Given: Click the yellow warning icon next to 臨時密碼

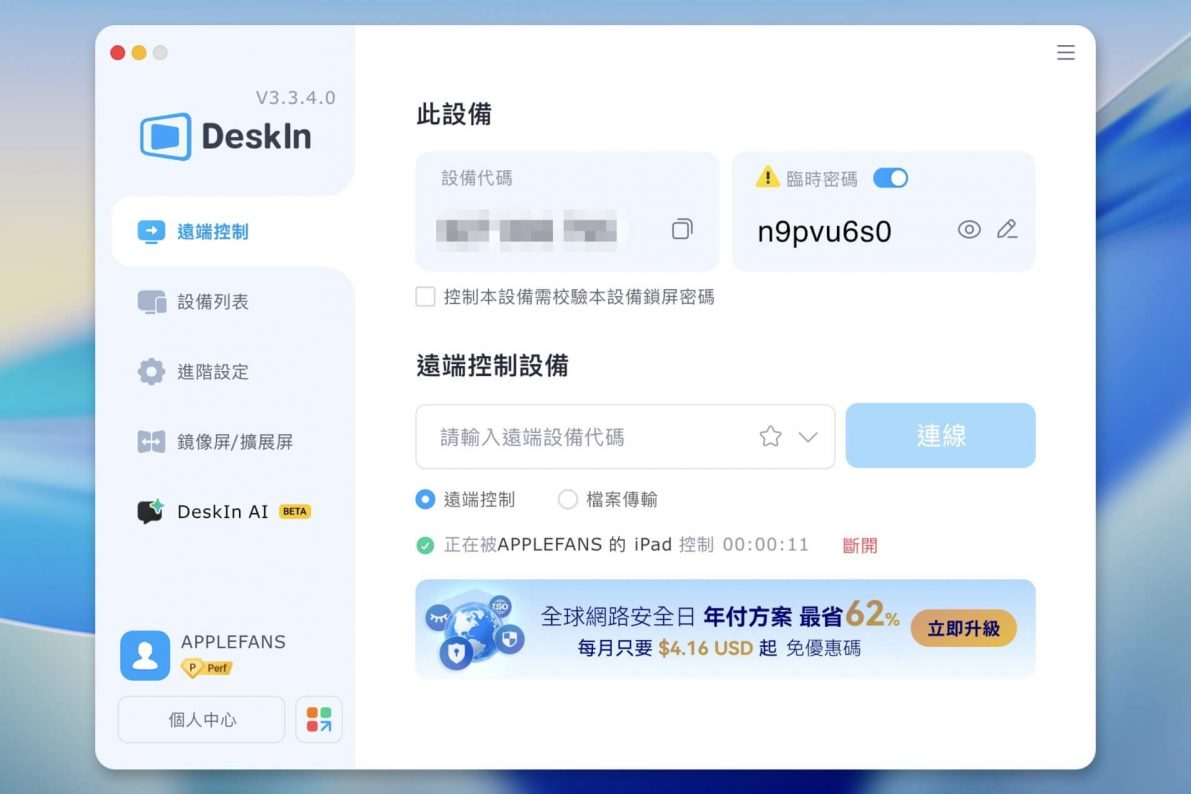Looking at the screenshot, I should 767,178.
